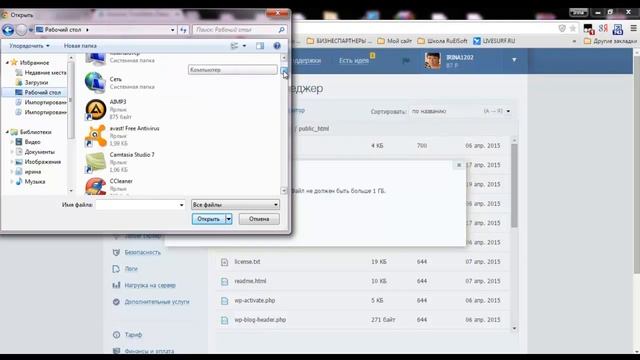The width and height of the screenshot is (640, 360).
Task: Open Дополнительные услуги section
Action: click(157, 302)
